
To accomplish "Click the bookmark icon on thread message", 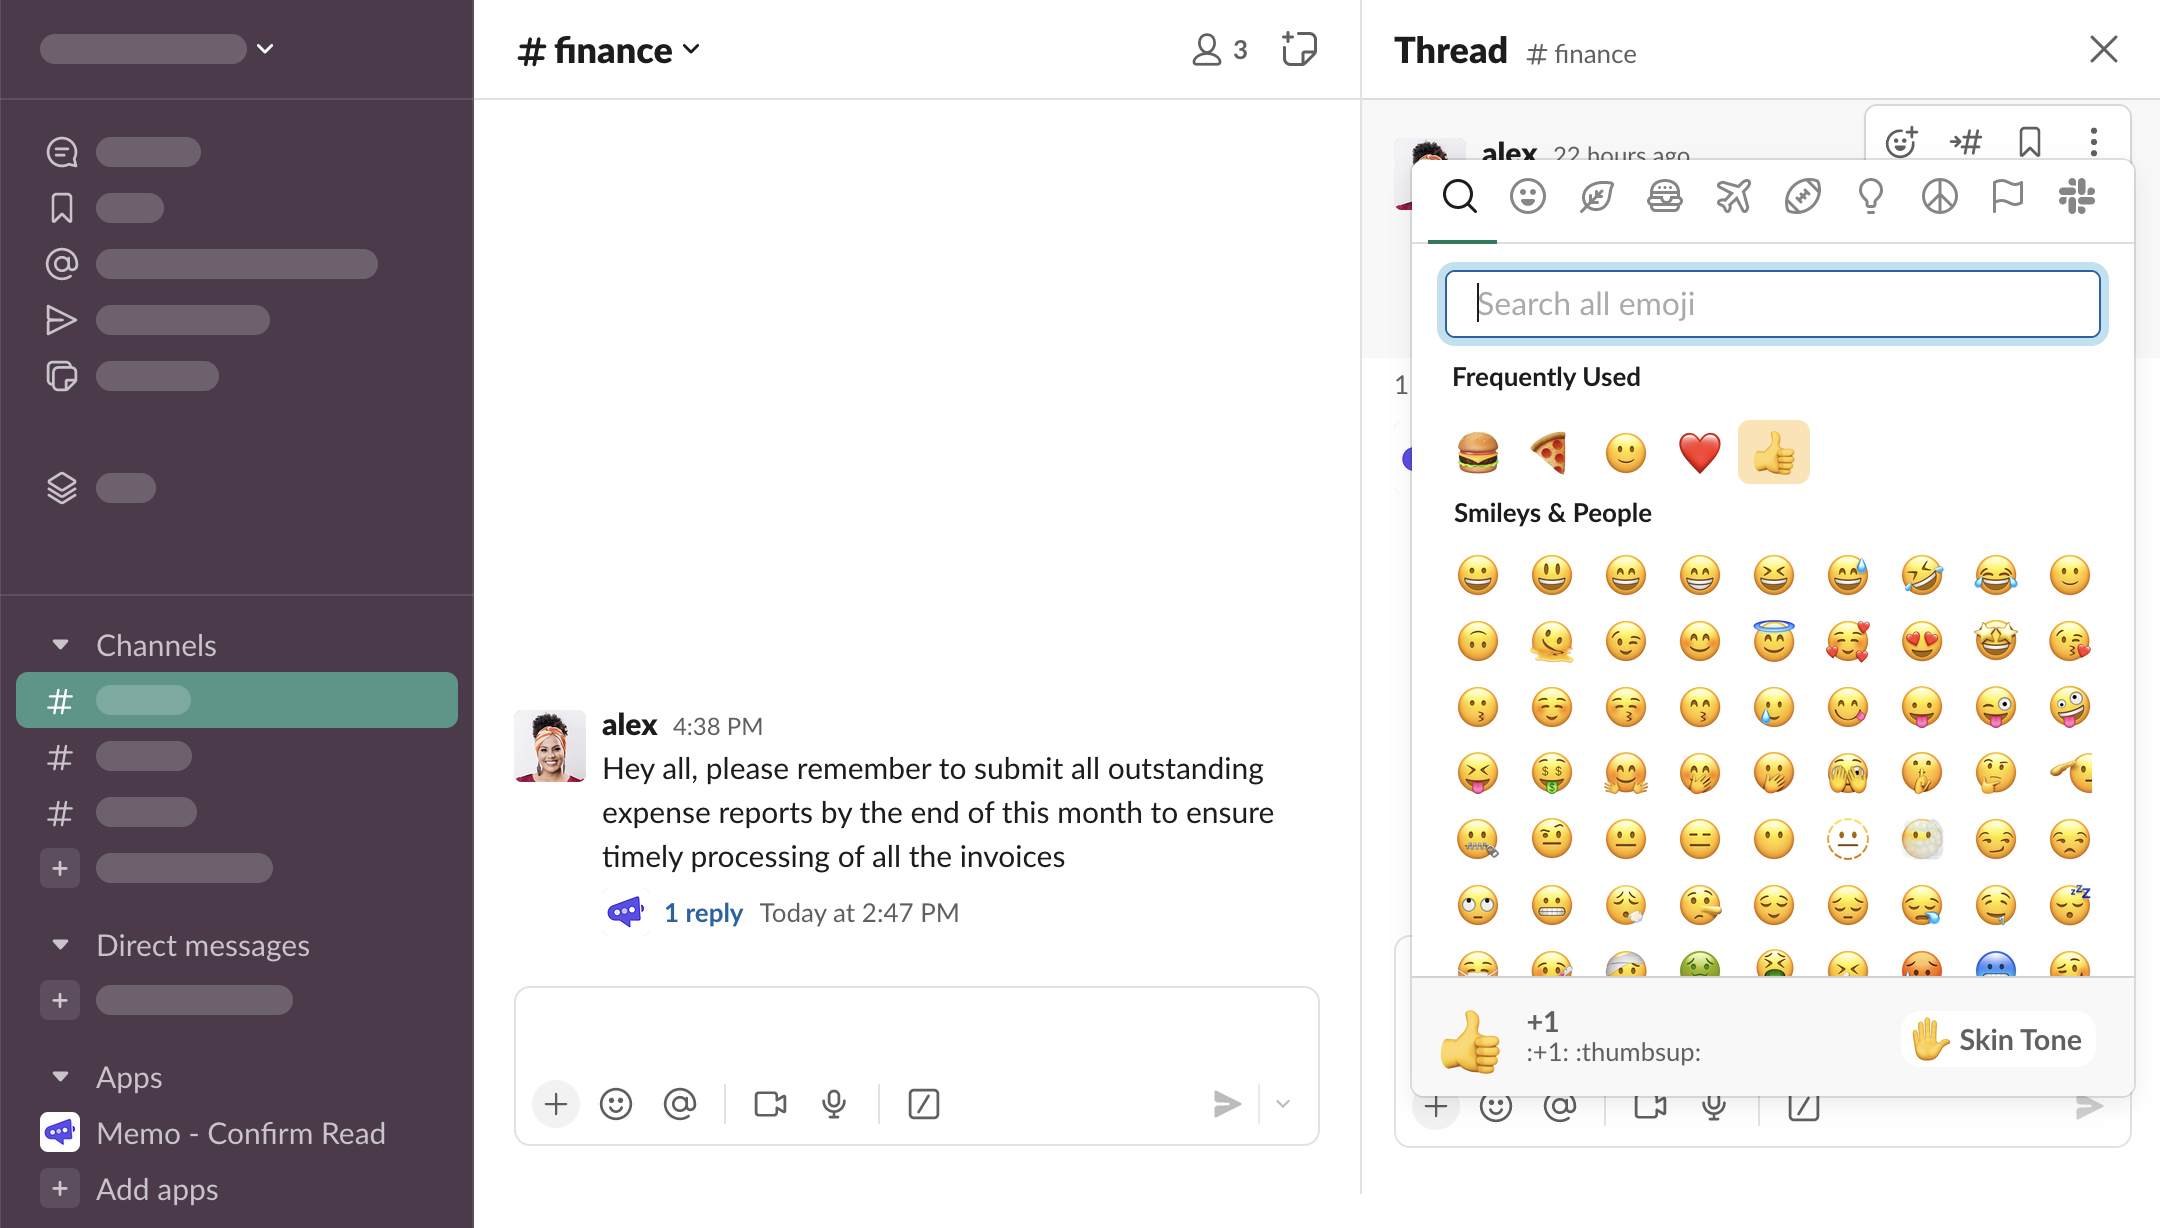I will (2030, 142).
